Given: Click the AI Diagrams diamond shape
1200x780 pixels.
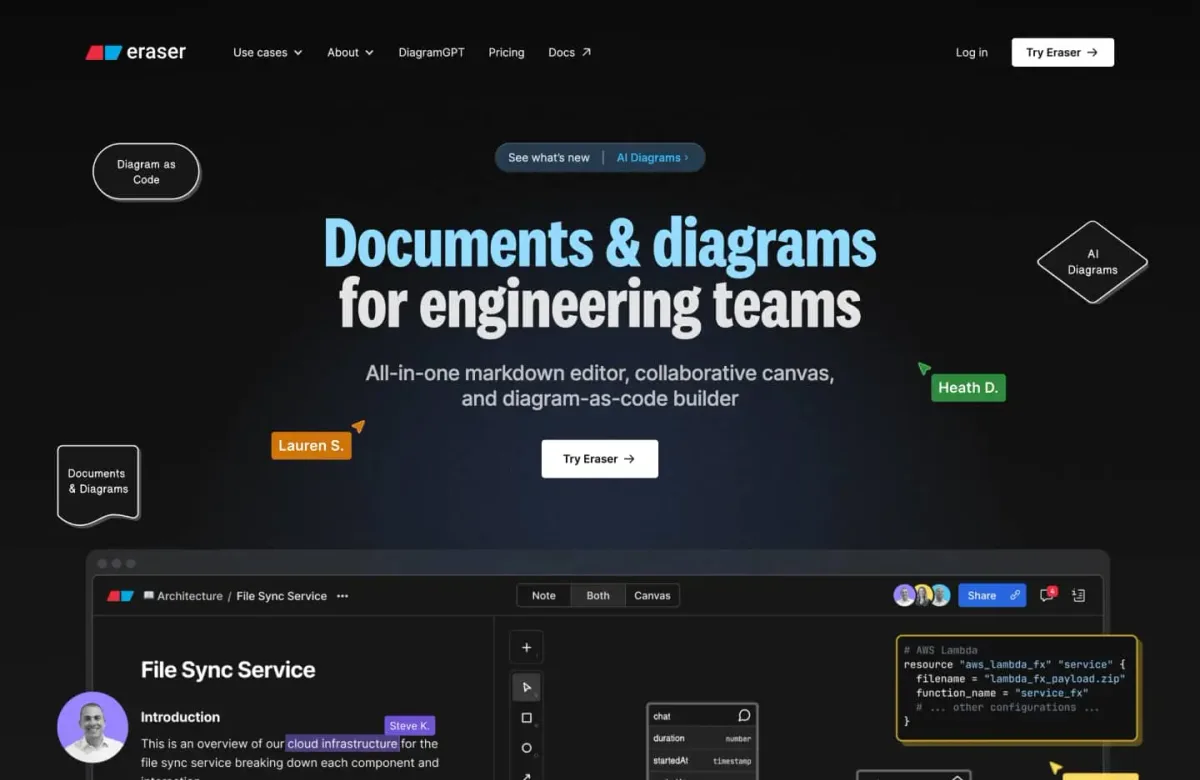Looking at the screenshot, I should [1092, 262].
